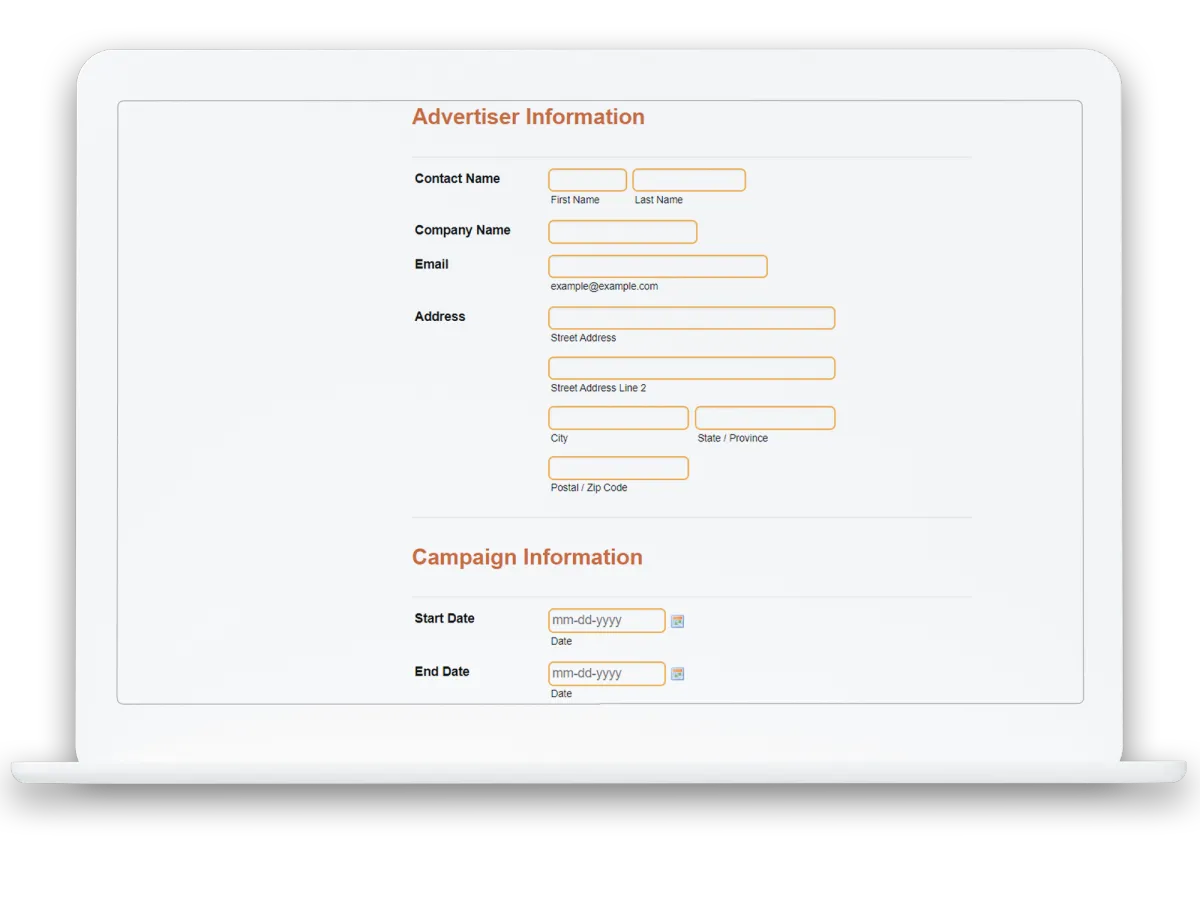Image resolution: width=1200 pixels, height=900 pixels.
Task: Click the Campaign Information heading
Action: [x=527, y=558]
